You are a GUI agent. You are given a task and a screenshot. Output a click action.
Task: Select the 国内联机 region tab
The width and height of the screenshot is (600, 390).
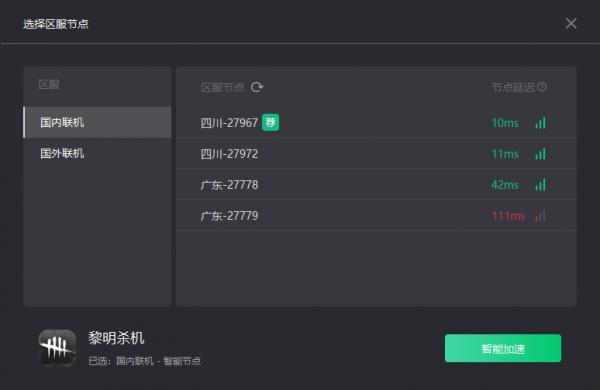coord(97,122)
